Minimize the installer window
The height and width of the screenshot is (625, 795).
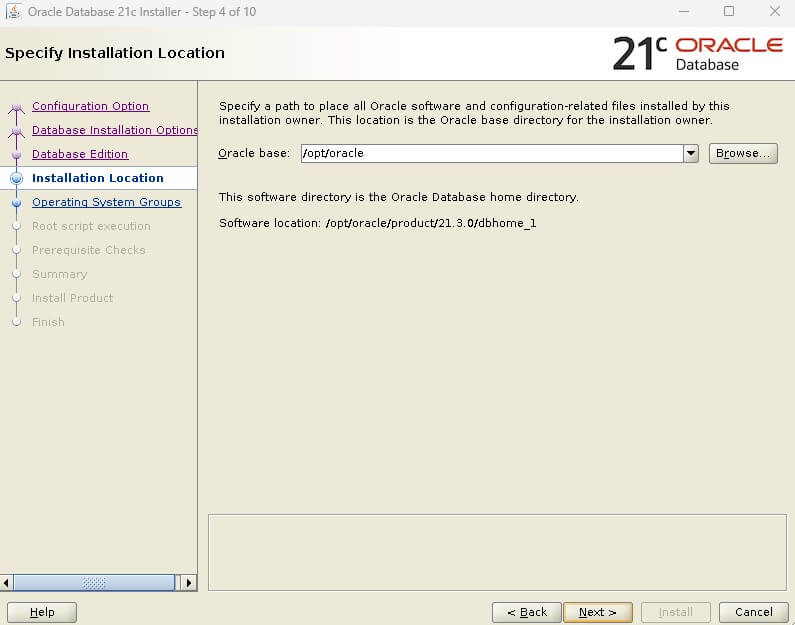[684, 11]
